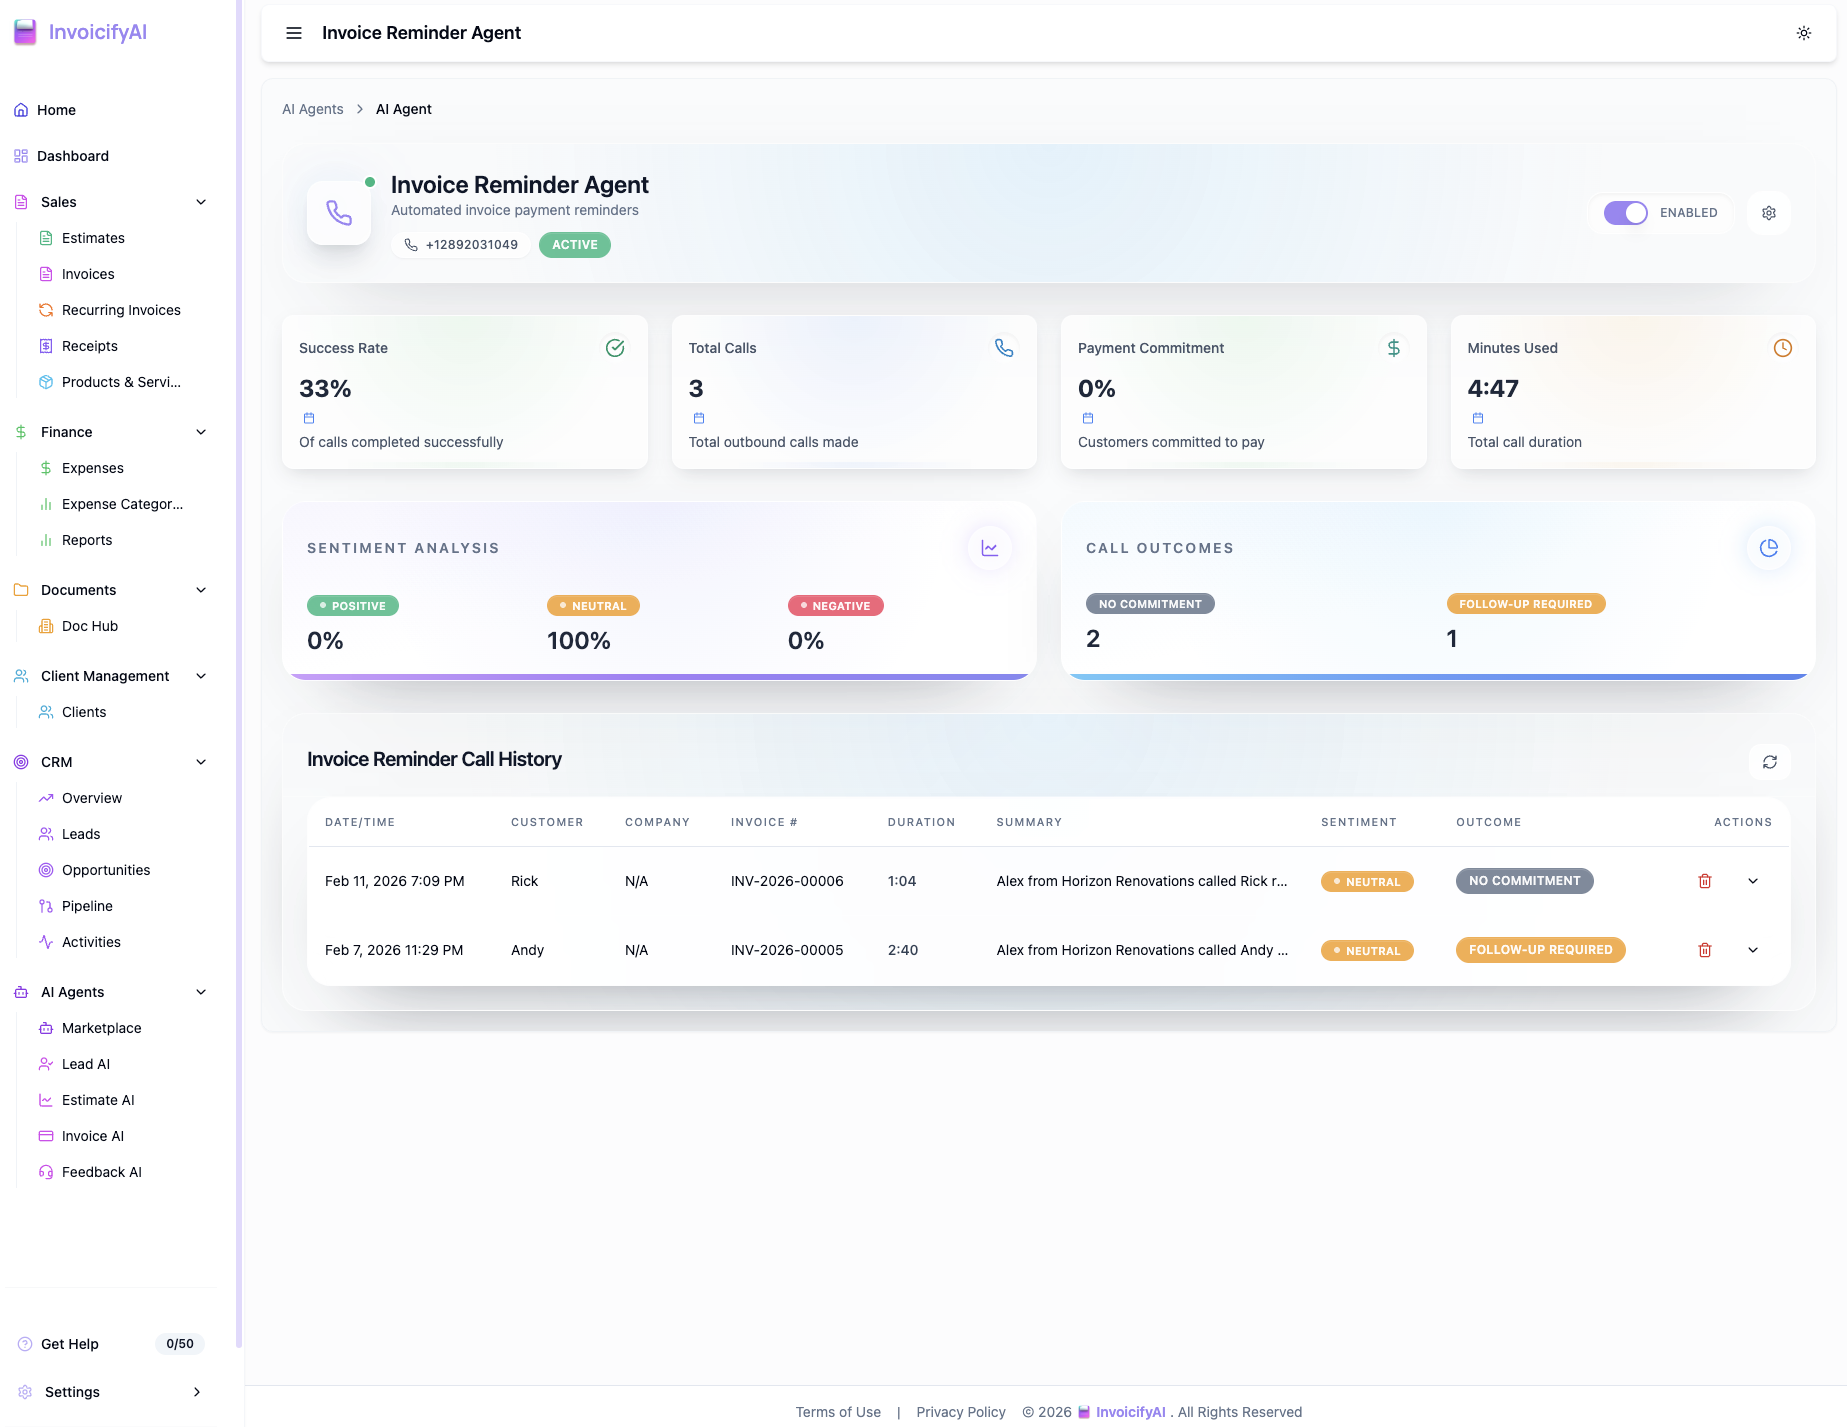The width and height of the screenshot is (1847, 1427).
Task: Click the POSITIVE sentiment badge
Action: point(353,606)
